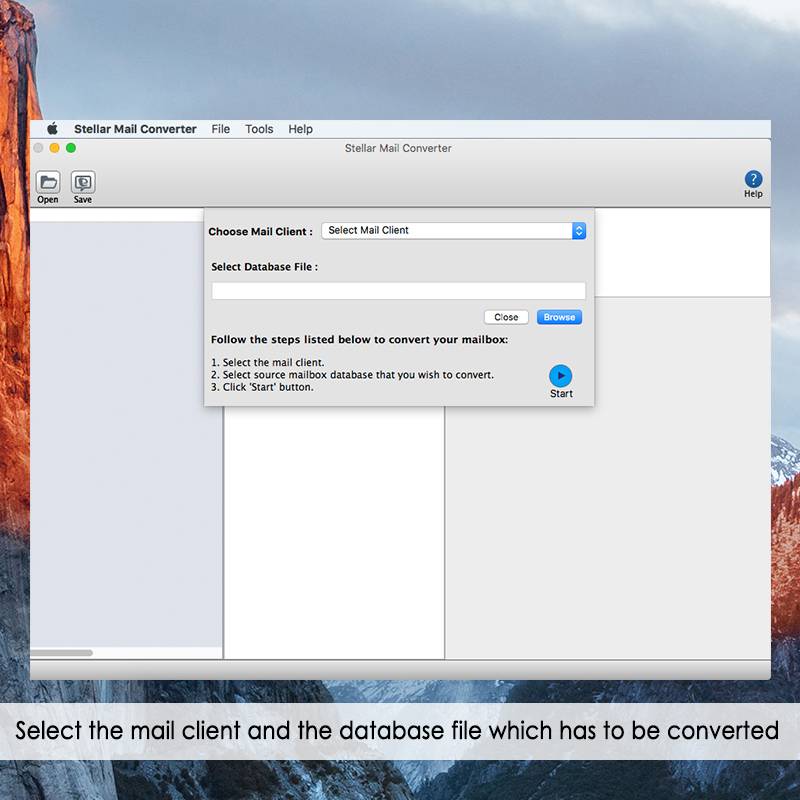Open Help via the blue question mark icon
Image resolution: width=800 pixels, height=800 pixels.
753,179
